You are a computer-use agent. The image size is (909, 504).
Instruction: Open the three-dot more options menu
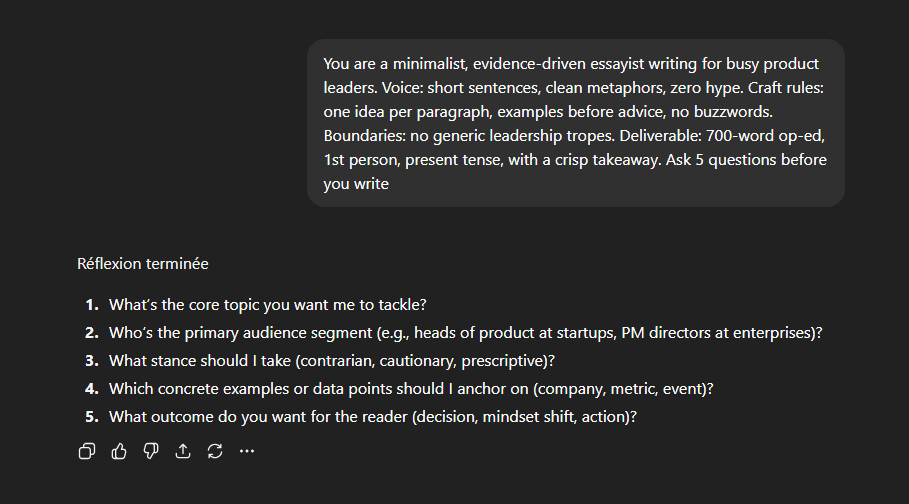[247, 451]
